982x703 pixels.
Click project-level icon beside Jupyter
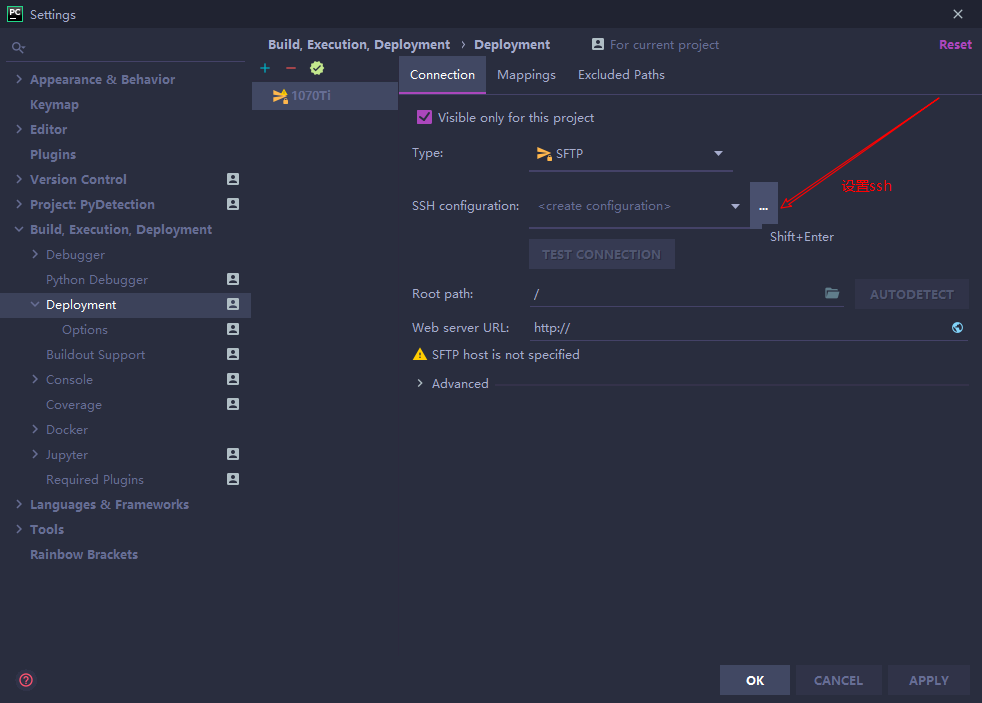[233, 454]
